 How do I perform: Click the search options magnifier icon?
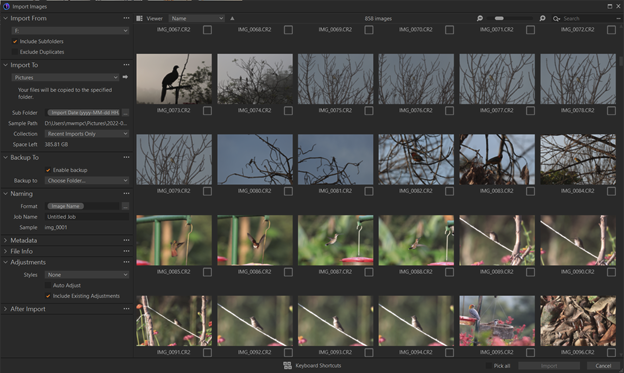click(x=556, y=18)
